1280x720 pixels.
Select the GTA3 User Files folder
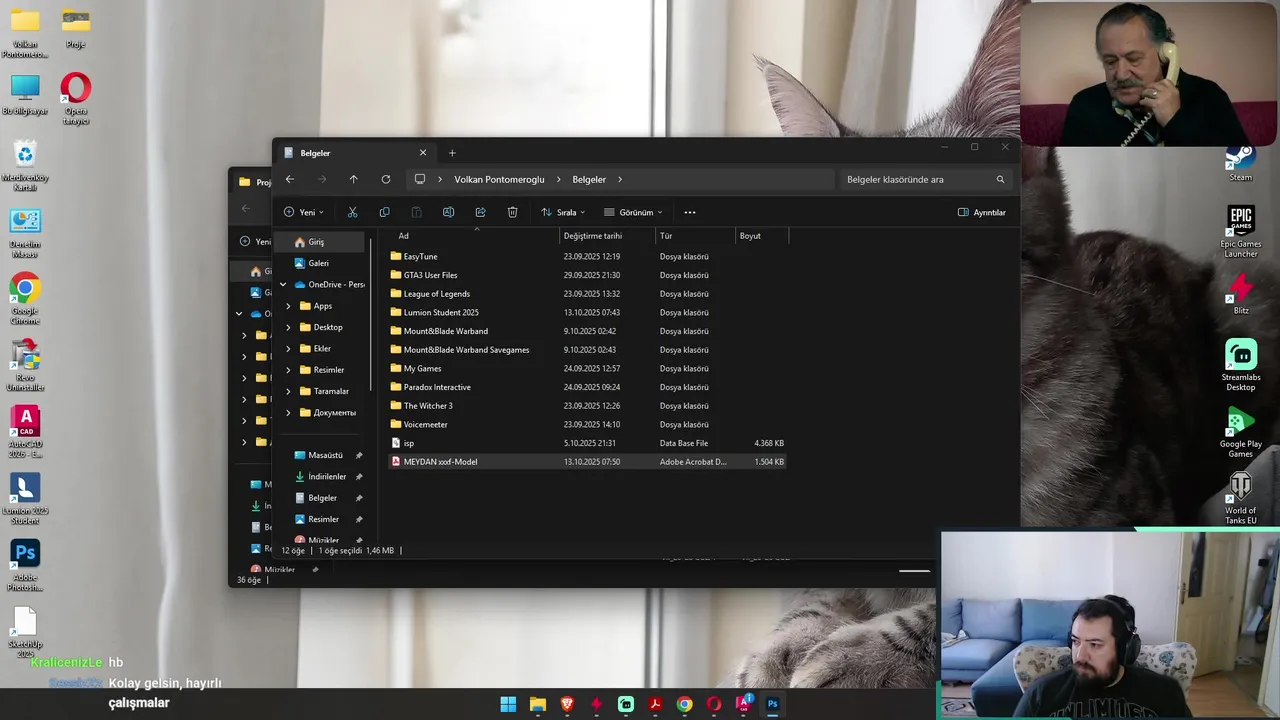588,275
